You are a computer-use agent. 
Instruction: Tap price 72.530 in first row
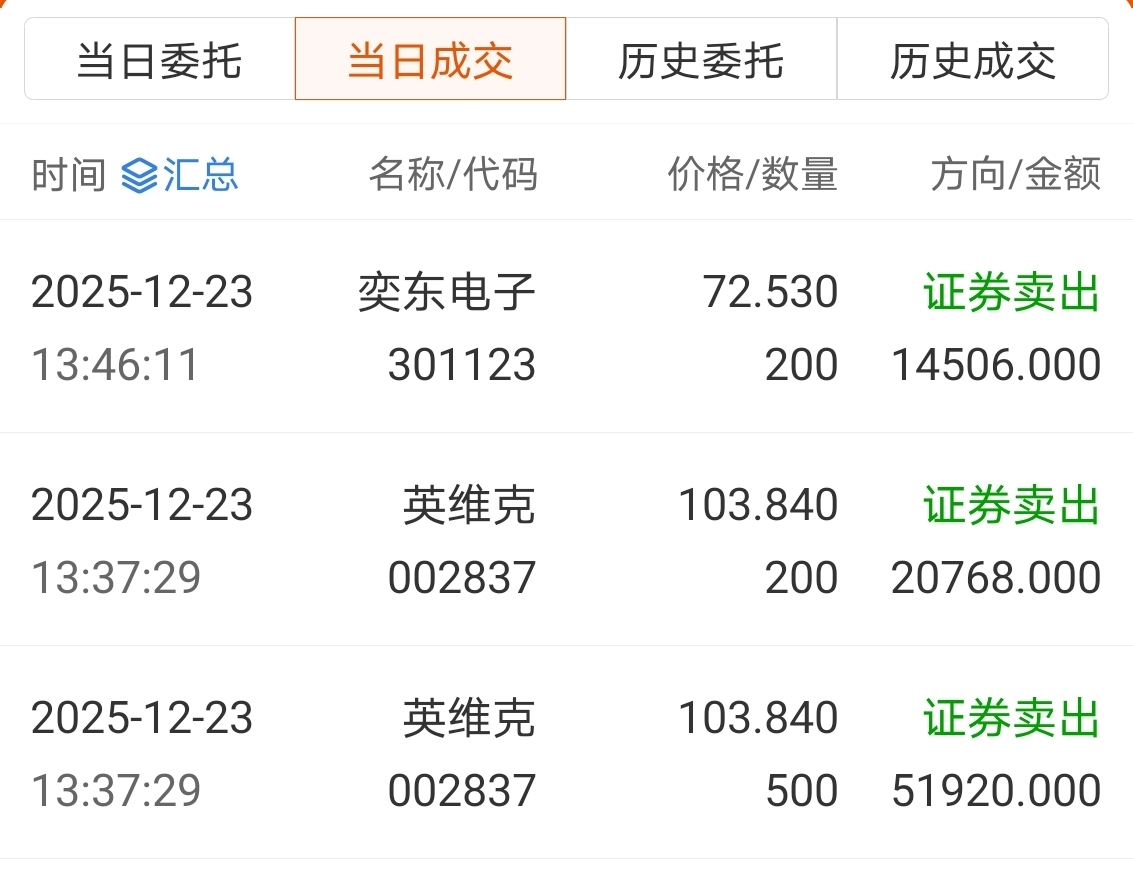(770, 292)
